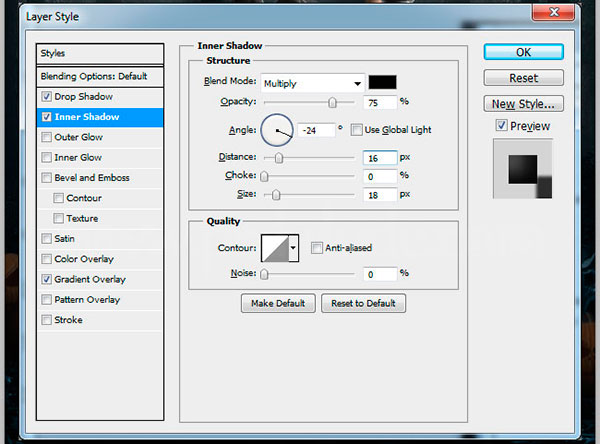The height and width of the screenshot is (444, 600).
Task: Toggle the Drop Shadow checkbox
Action: (47, 96)
